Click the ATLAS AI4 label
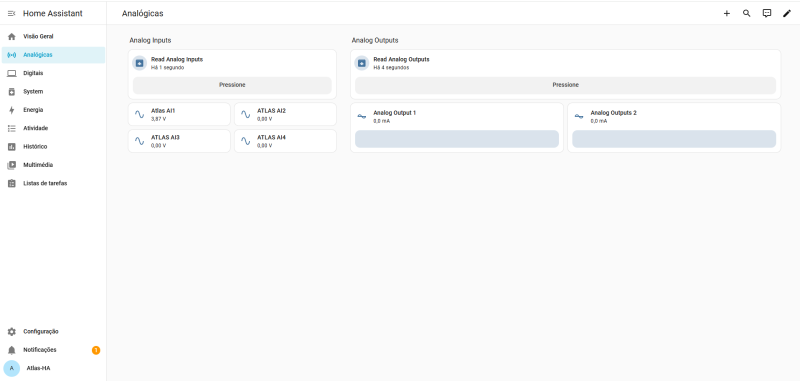The width and height of the screenshot is (800, 381). pyautogui.click(x=271, y=137)
